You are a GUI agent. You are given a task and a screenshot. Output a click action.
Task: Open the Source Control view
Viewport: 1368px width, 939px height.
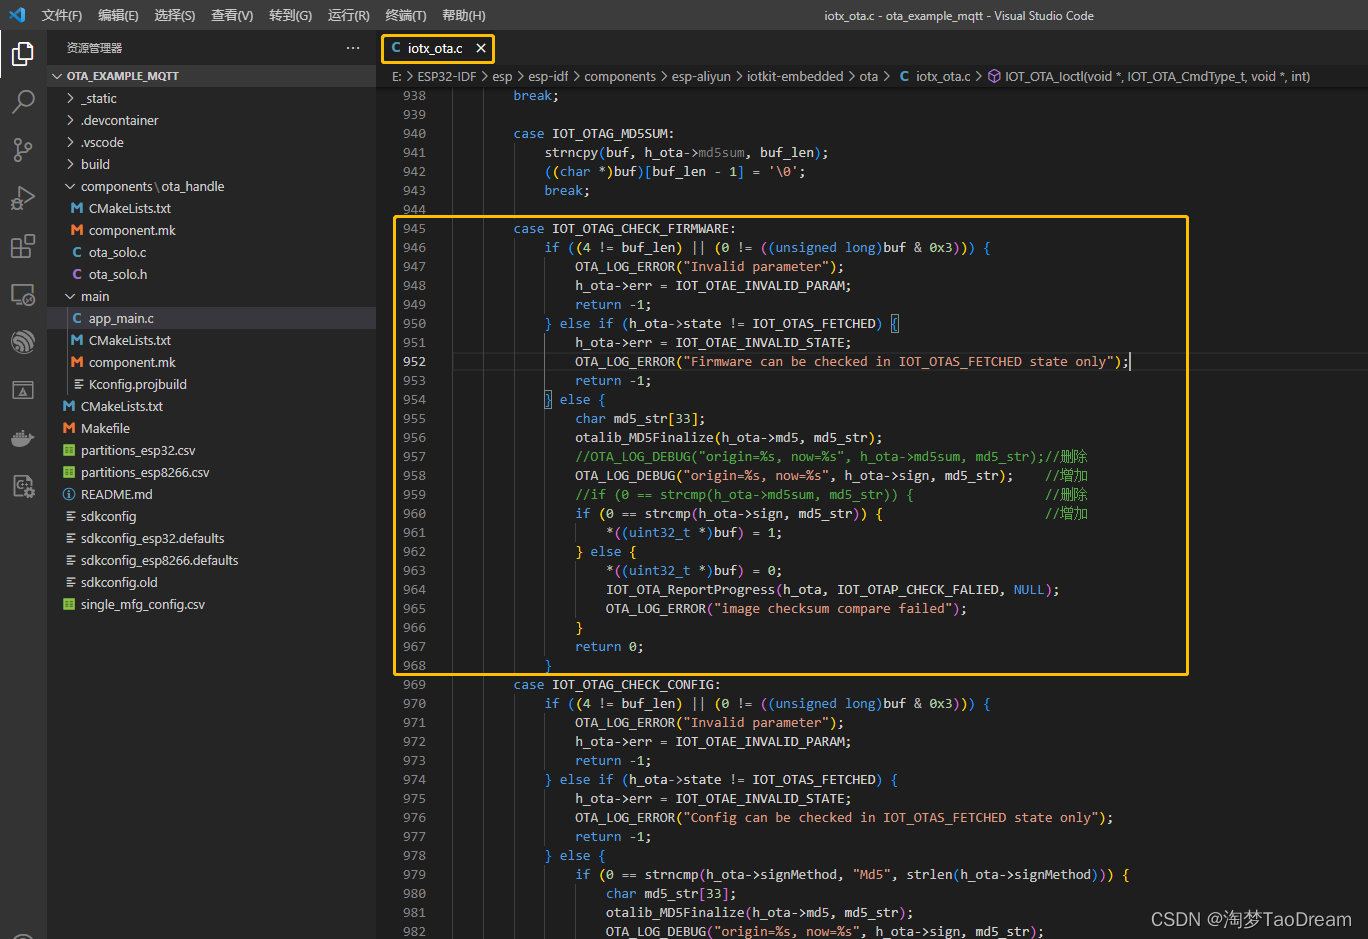click(x=22, y=150)
